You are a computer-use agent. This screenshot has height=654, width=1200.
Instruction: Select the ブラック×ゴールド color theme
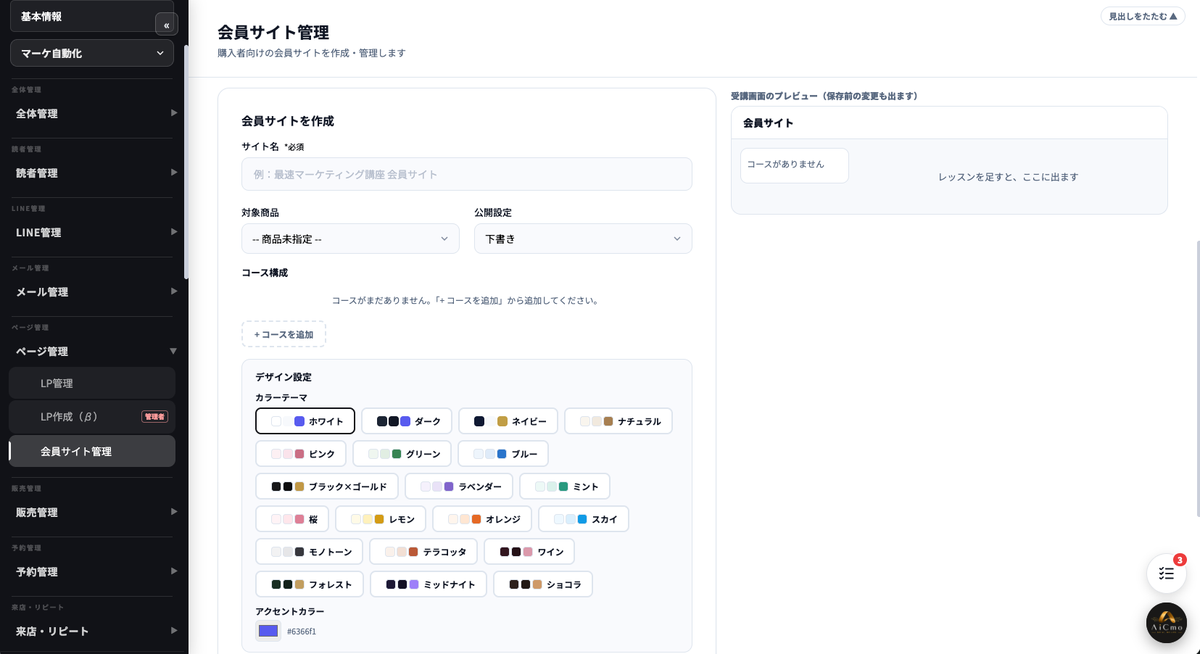tap(327, 486)
